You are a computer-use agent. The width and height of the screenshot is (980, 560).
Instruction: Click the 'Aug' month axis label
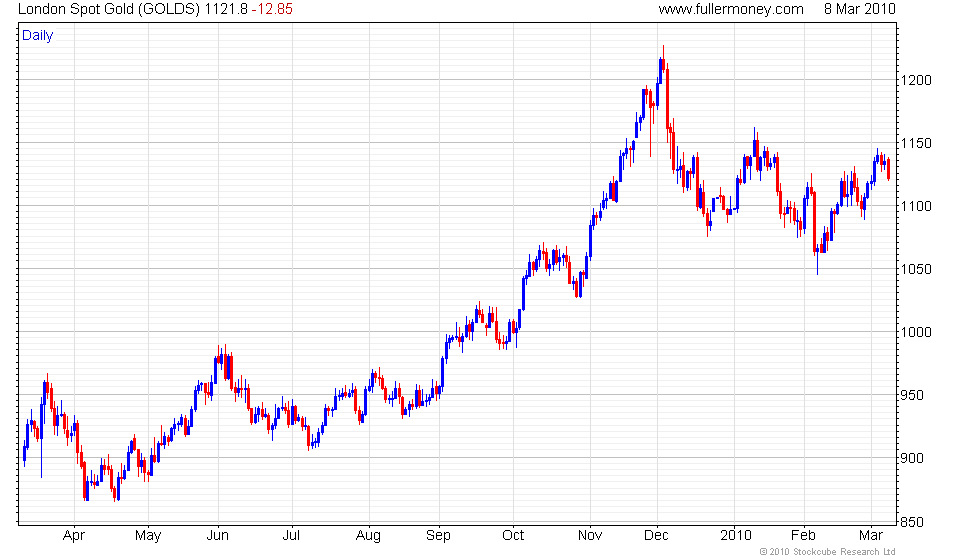tap(368, 536)
